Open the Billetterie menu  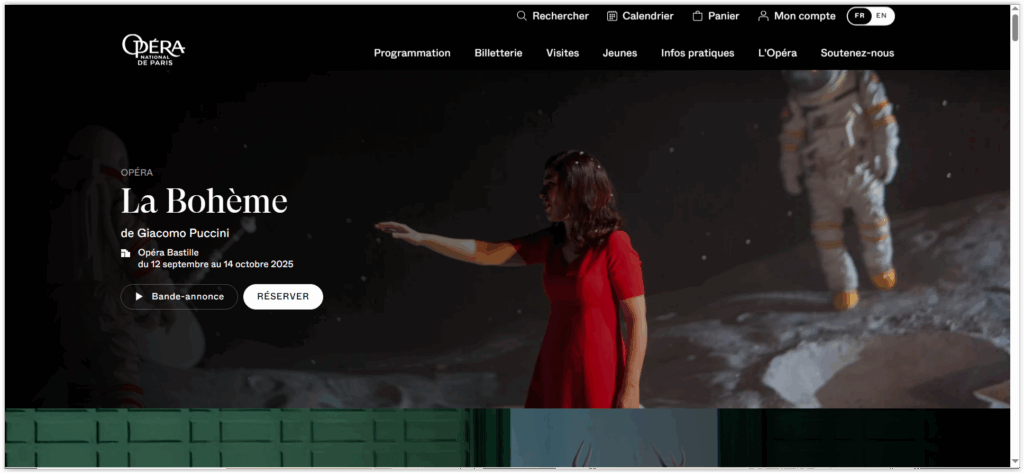click(x=498, y=53)
